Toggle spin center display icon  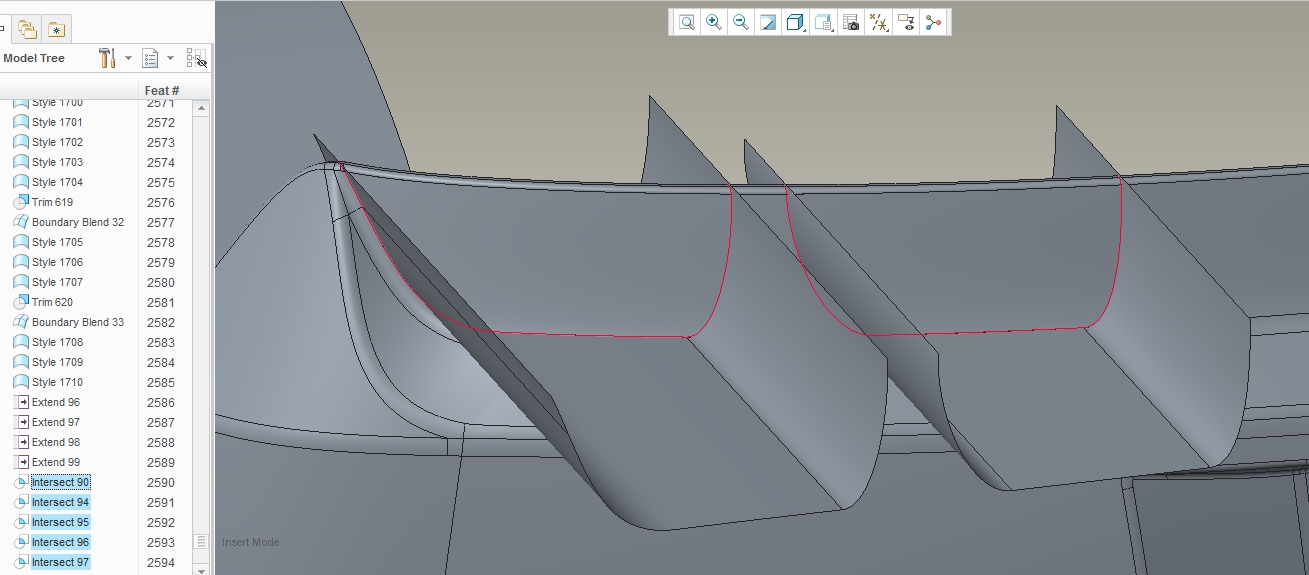pyautogui.click(x=933, y=22)
